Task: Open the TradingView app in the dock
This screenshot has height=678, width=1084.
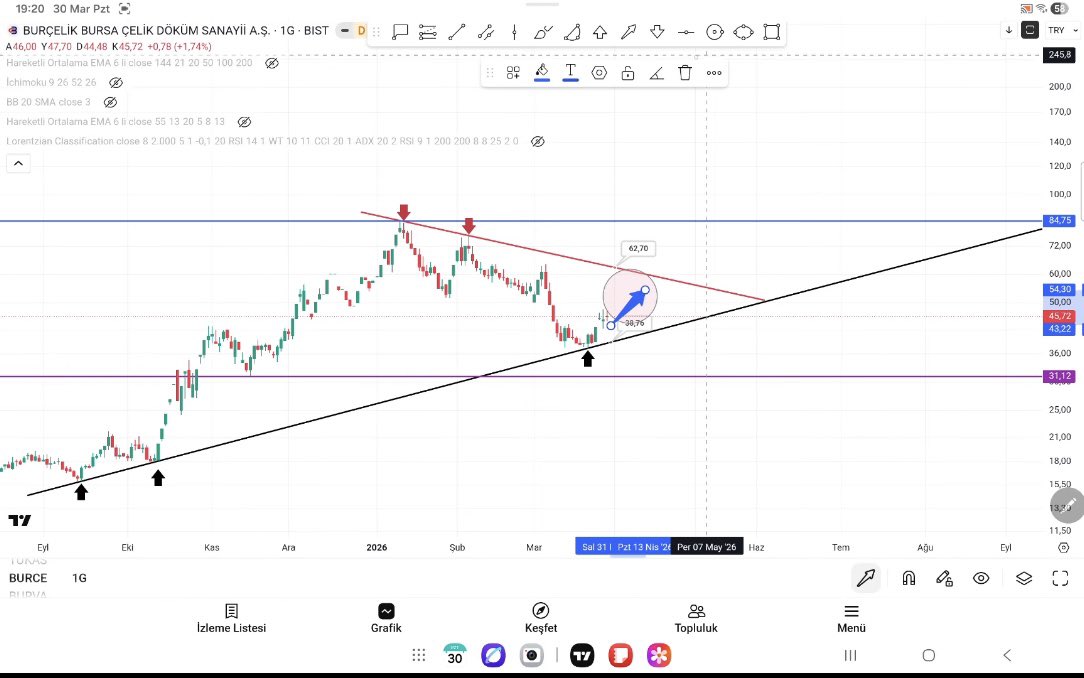Action: coord(582,655)
